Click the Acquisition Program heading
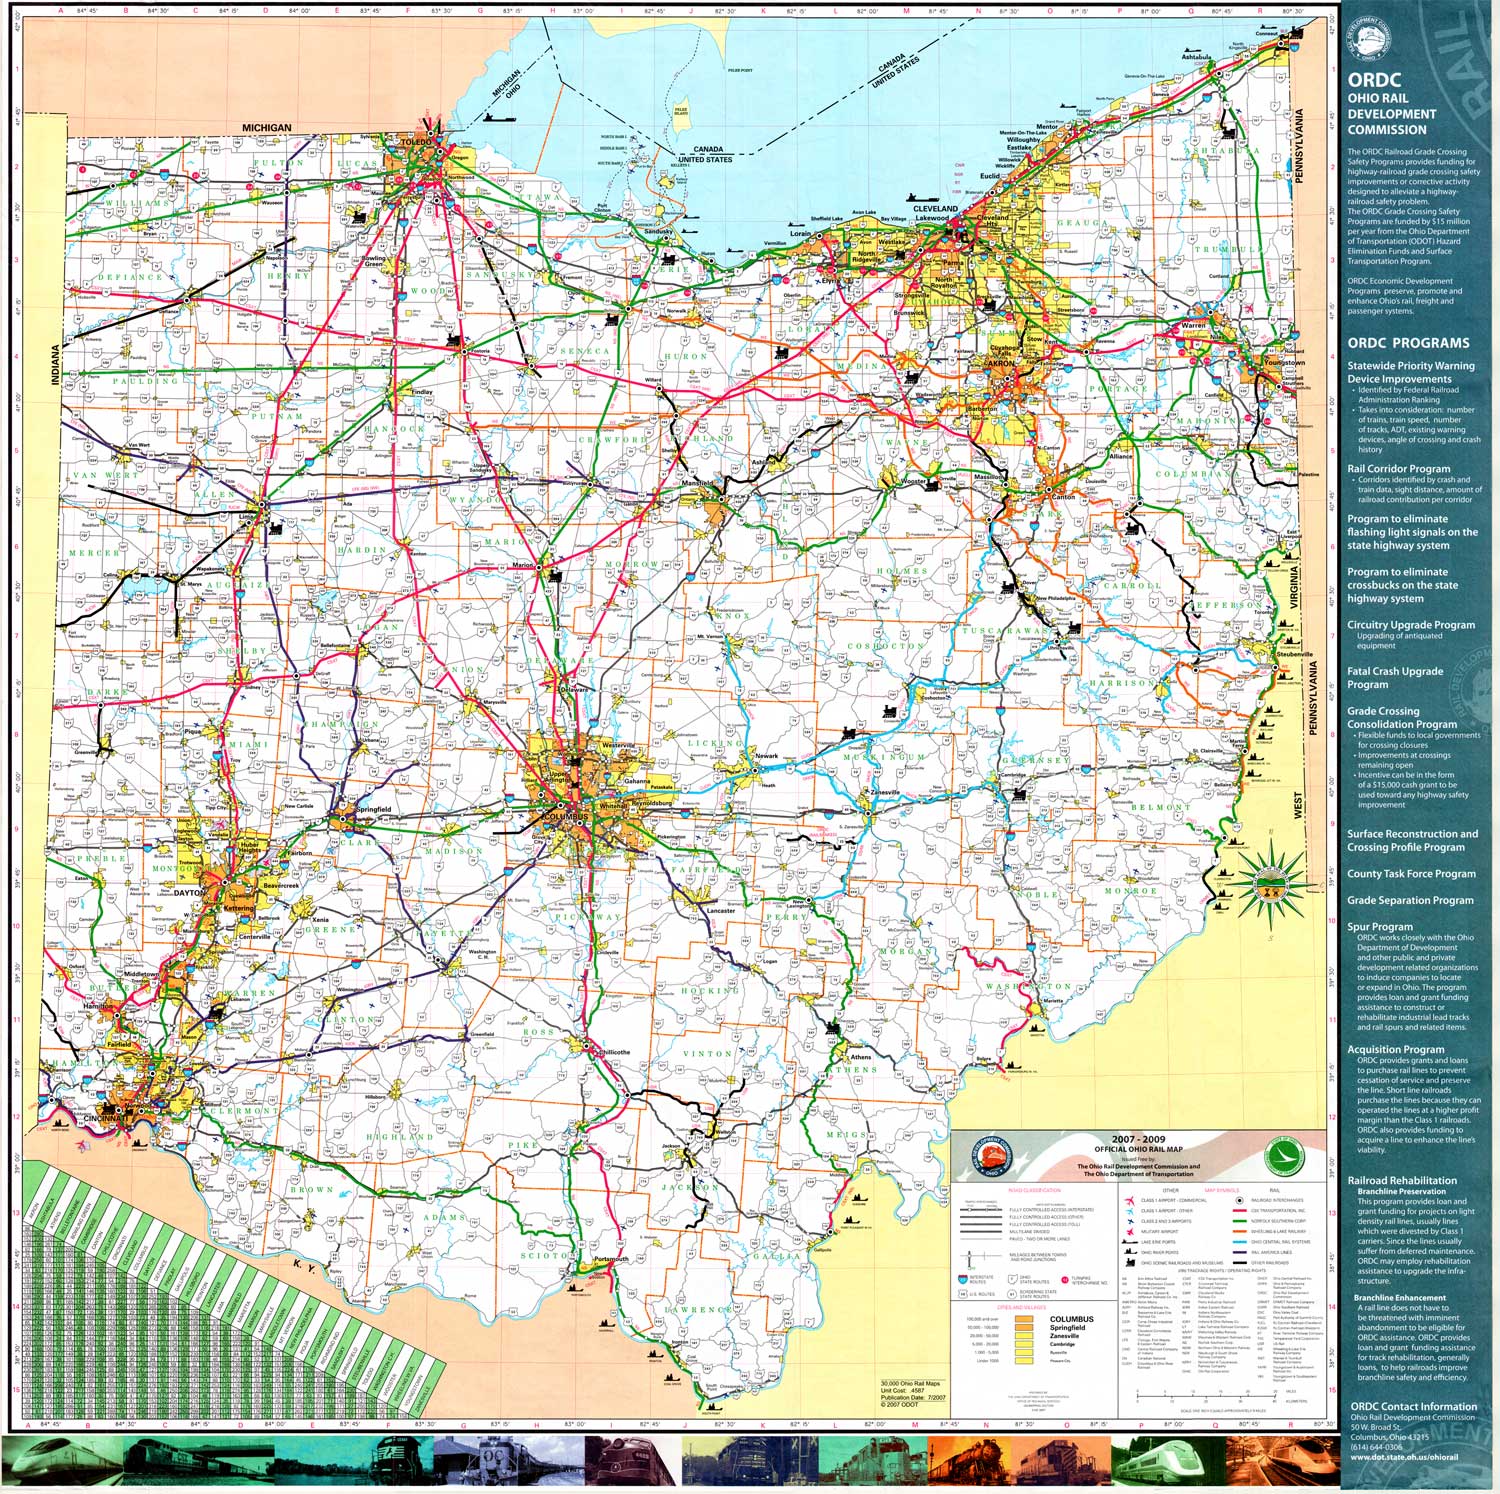This screenshot has height=1494, width=1500. pyautogui.click(x=1395, y=1049)
